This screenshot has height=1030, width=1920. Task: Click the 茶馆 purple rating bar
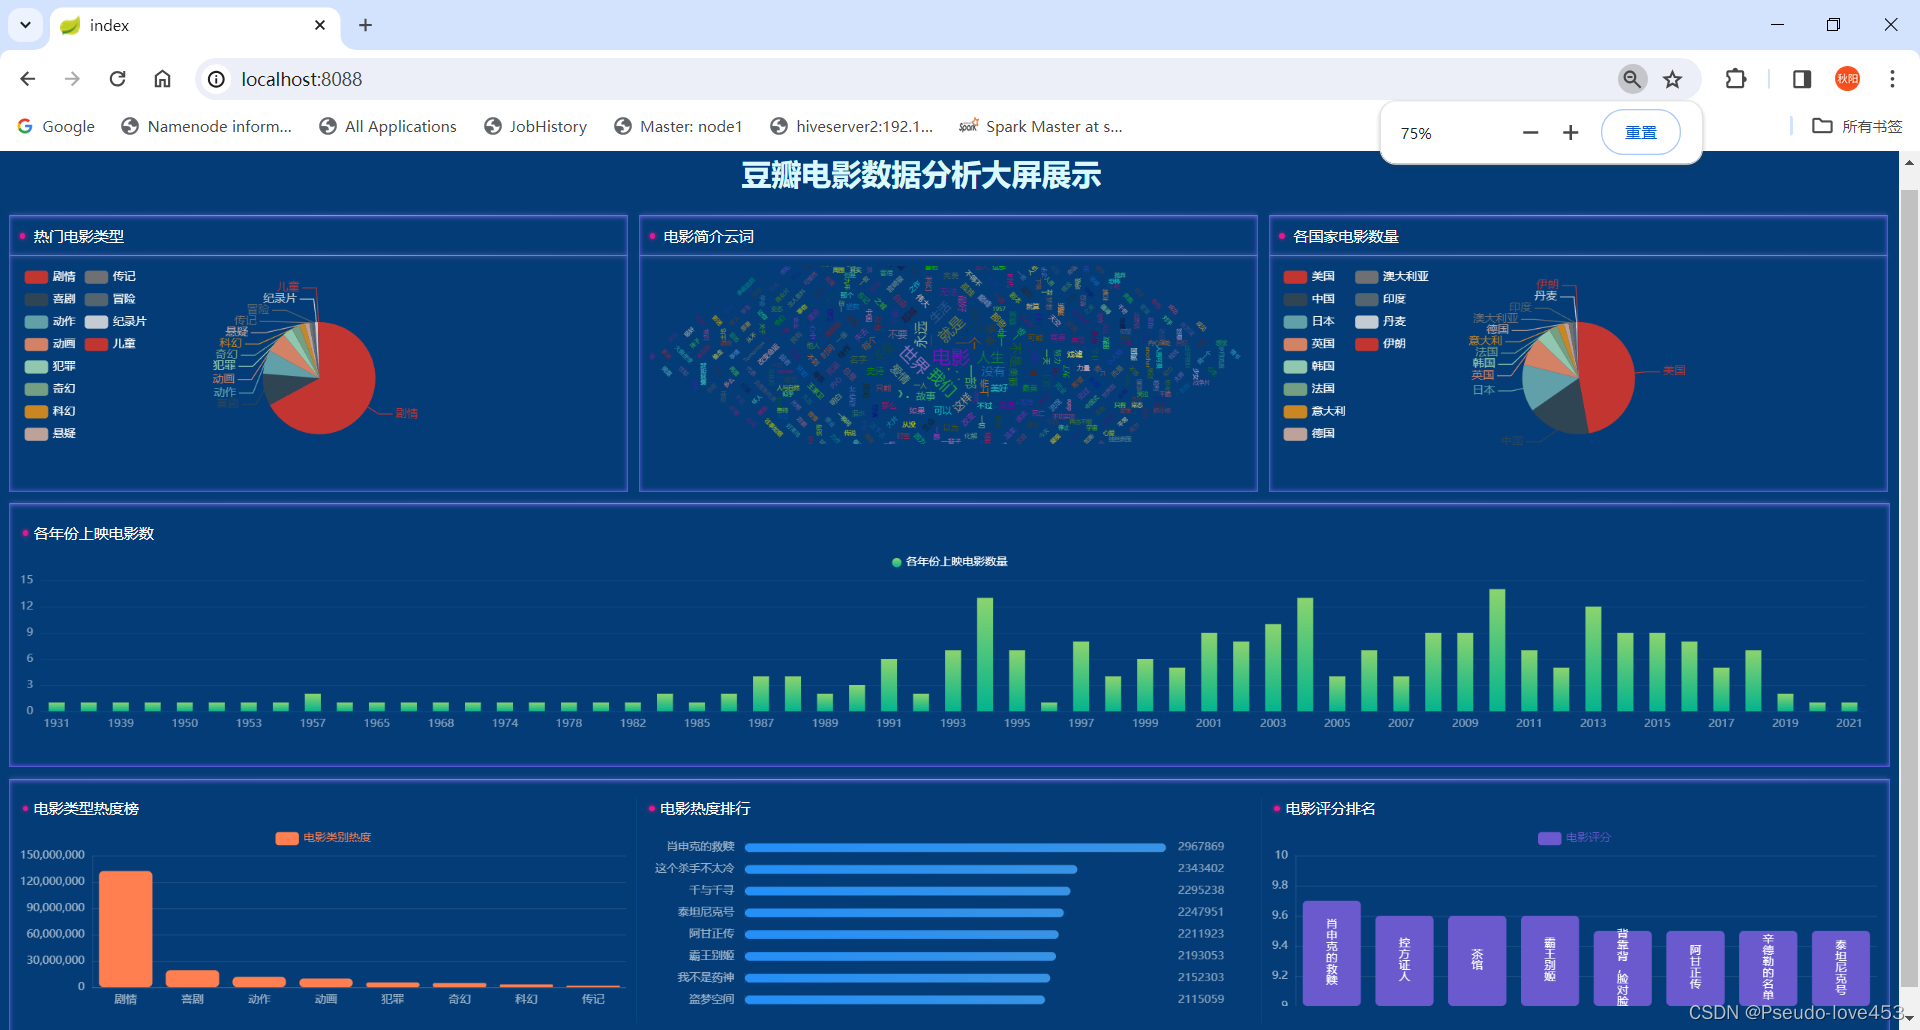click(x=1477, y=961)
